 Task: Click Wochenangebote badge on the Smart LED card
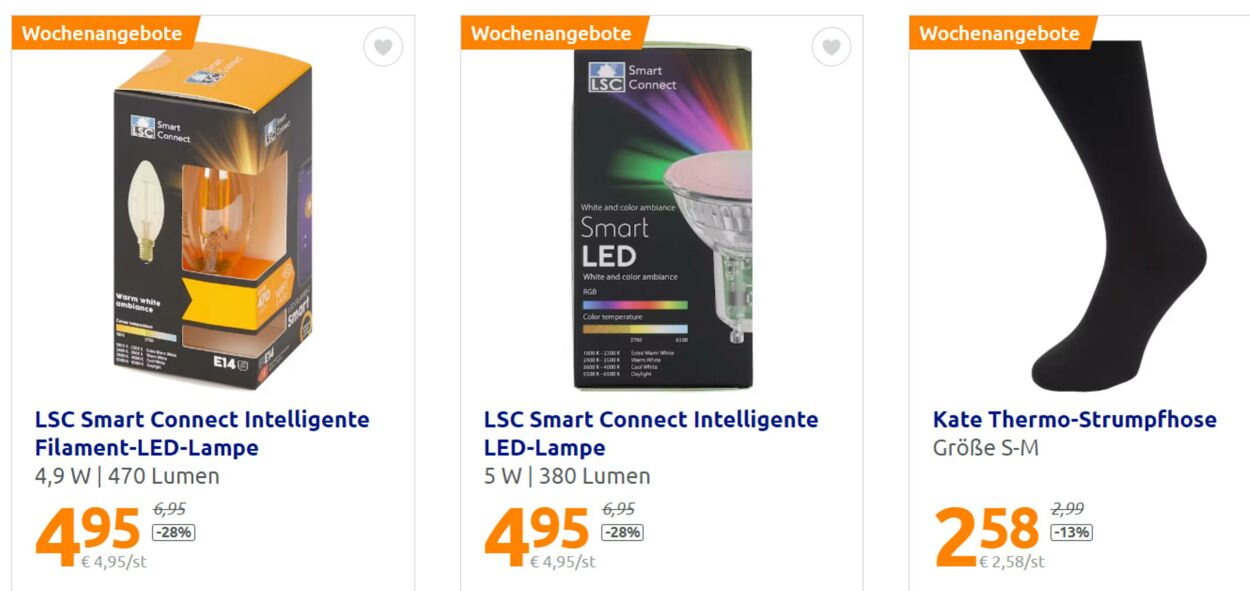tap(551, 33)
